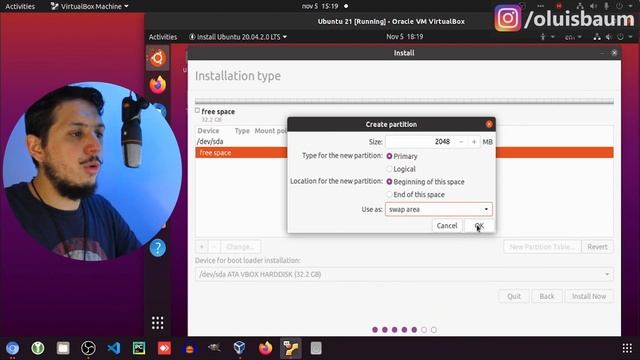Open the Use as swap area dropdown
Viewport: 640px width, 360px height.
pos(438,209)
